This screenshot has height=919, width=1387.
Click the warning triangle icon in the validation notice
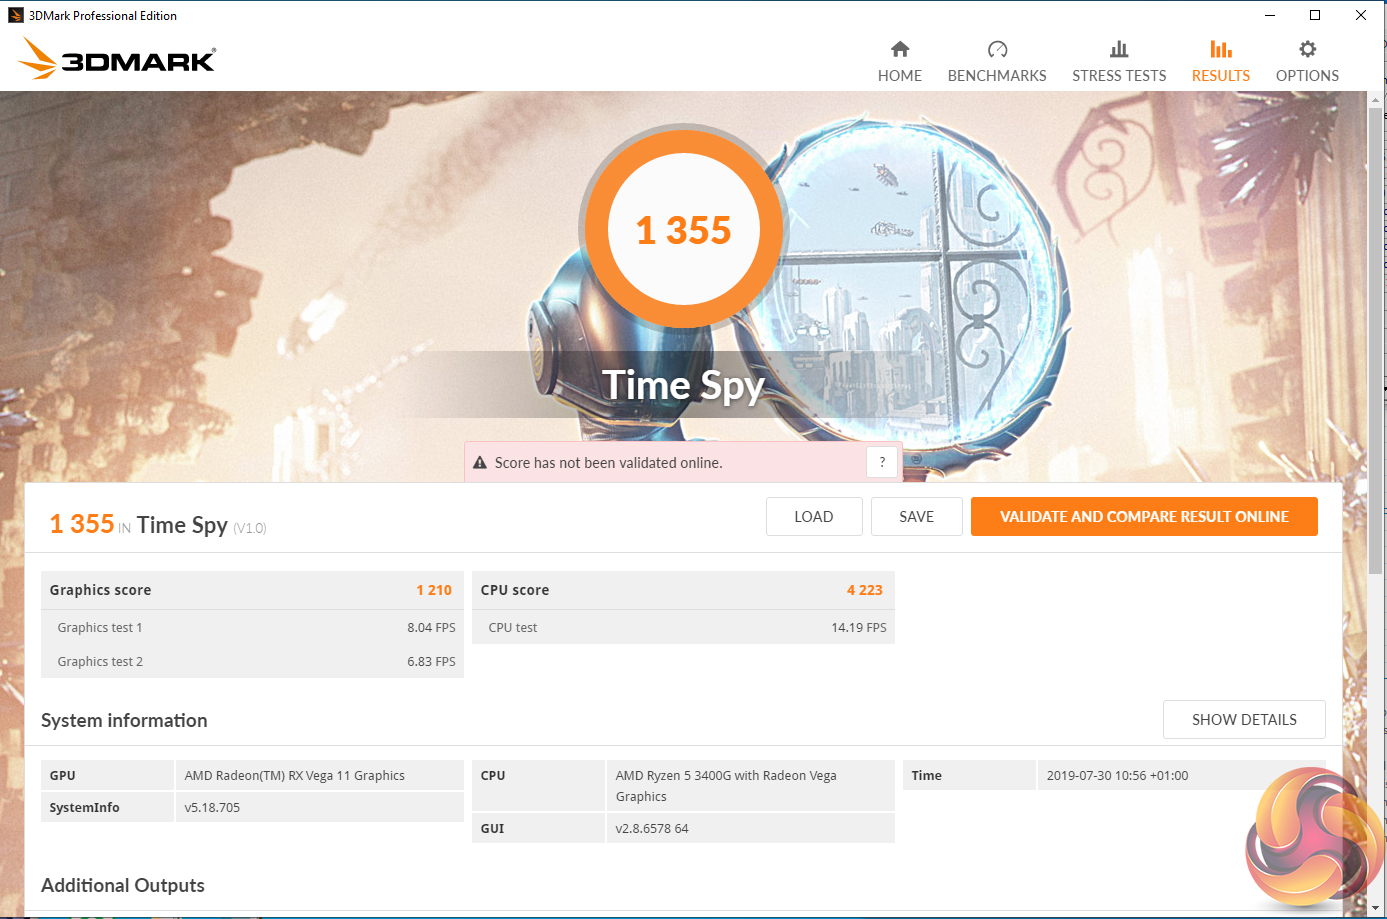tap(480, 463)
